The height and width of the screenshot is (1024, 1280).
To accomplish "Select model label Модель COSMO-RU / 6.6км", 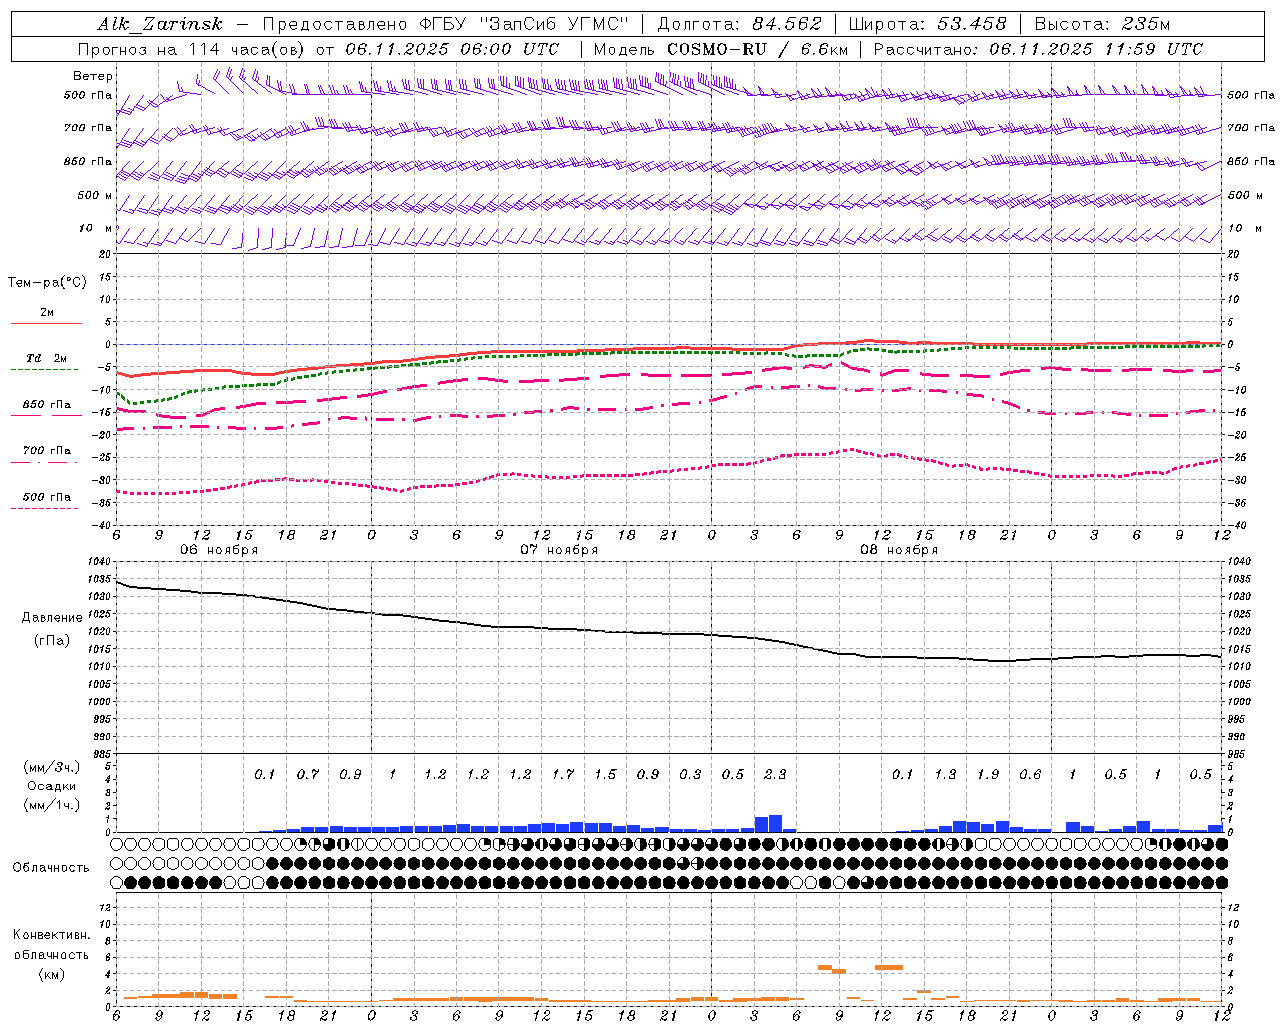I will pos(720,49).
